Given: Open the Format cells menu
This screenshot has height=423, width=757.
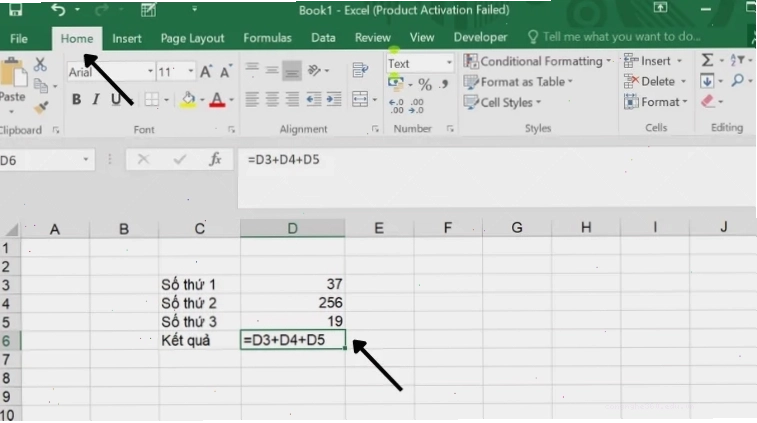Looking at the screenshot, I should click(656, 102).
